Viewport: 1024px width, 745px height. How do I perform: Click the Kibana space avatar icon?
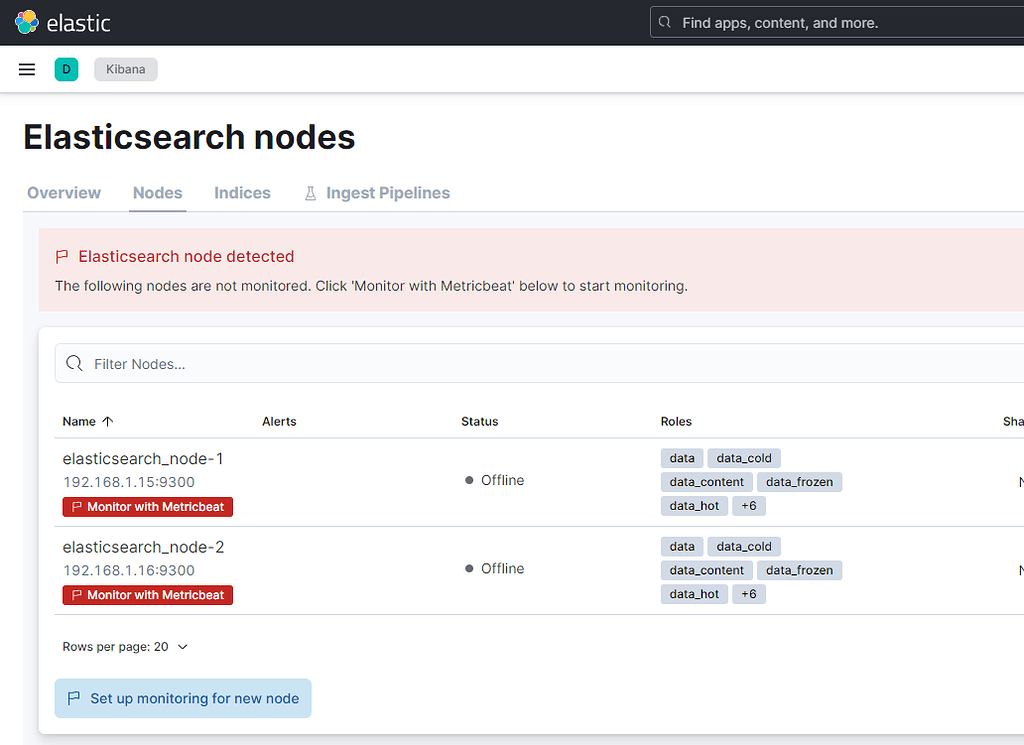(x=66, y=69)
